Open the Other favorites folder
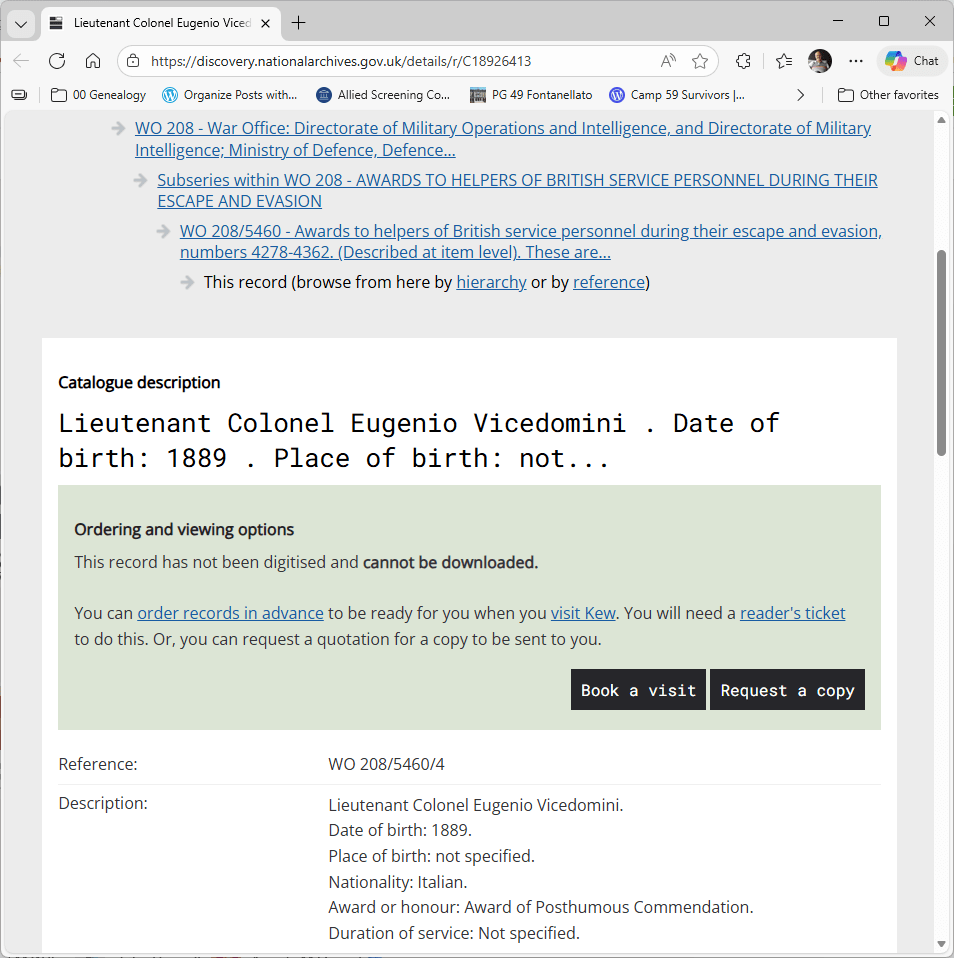 (x=888, y=95)
